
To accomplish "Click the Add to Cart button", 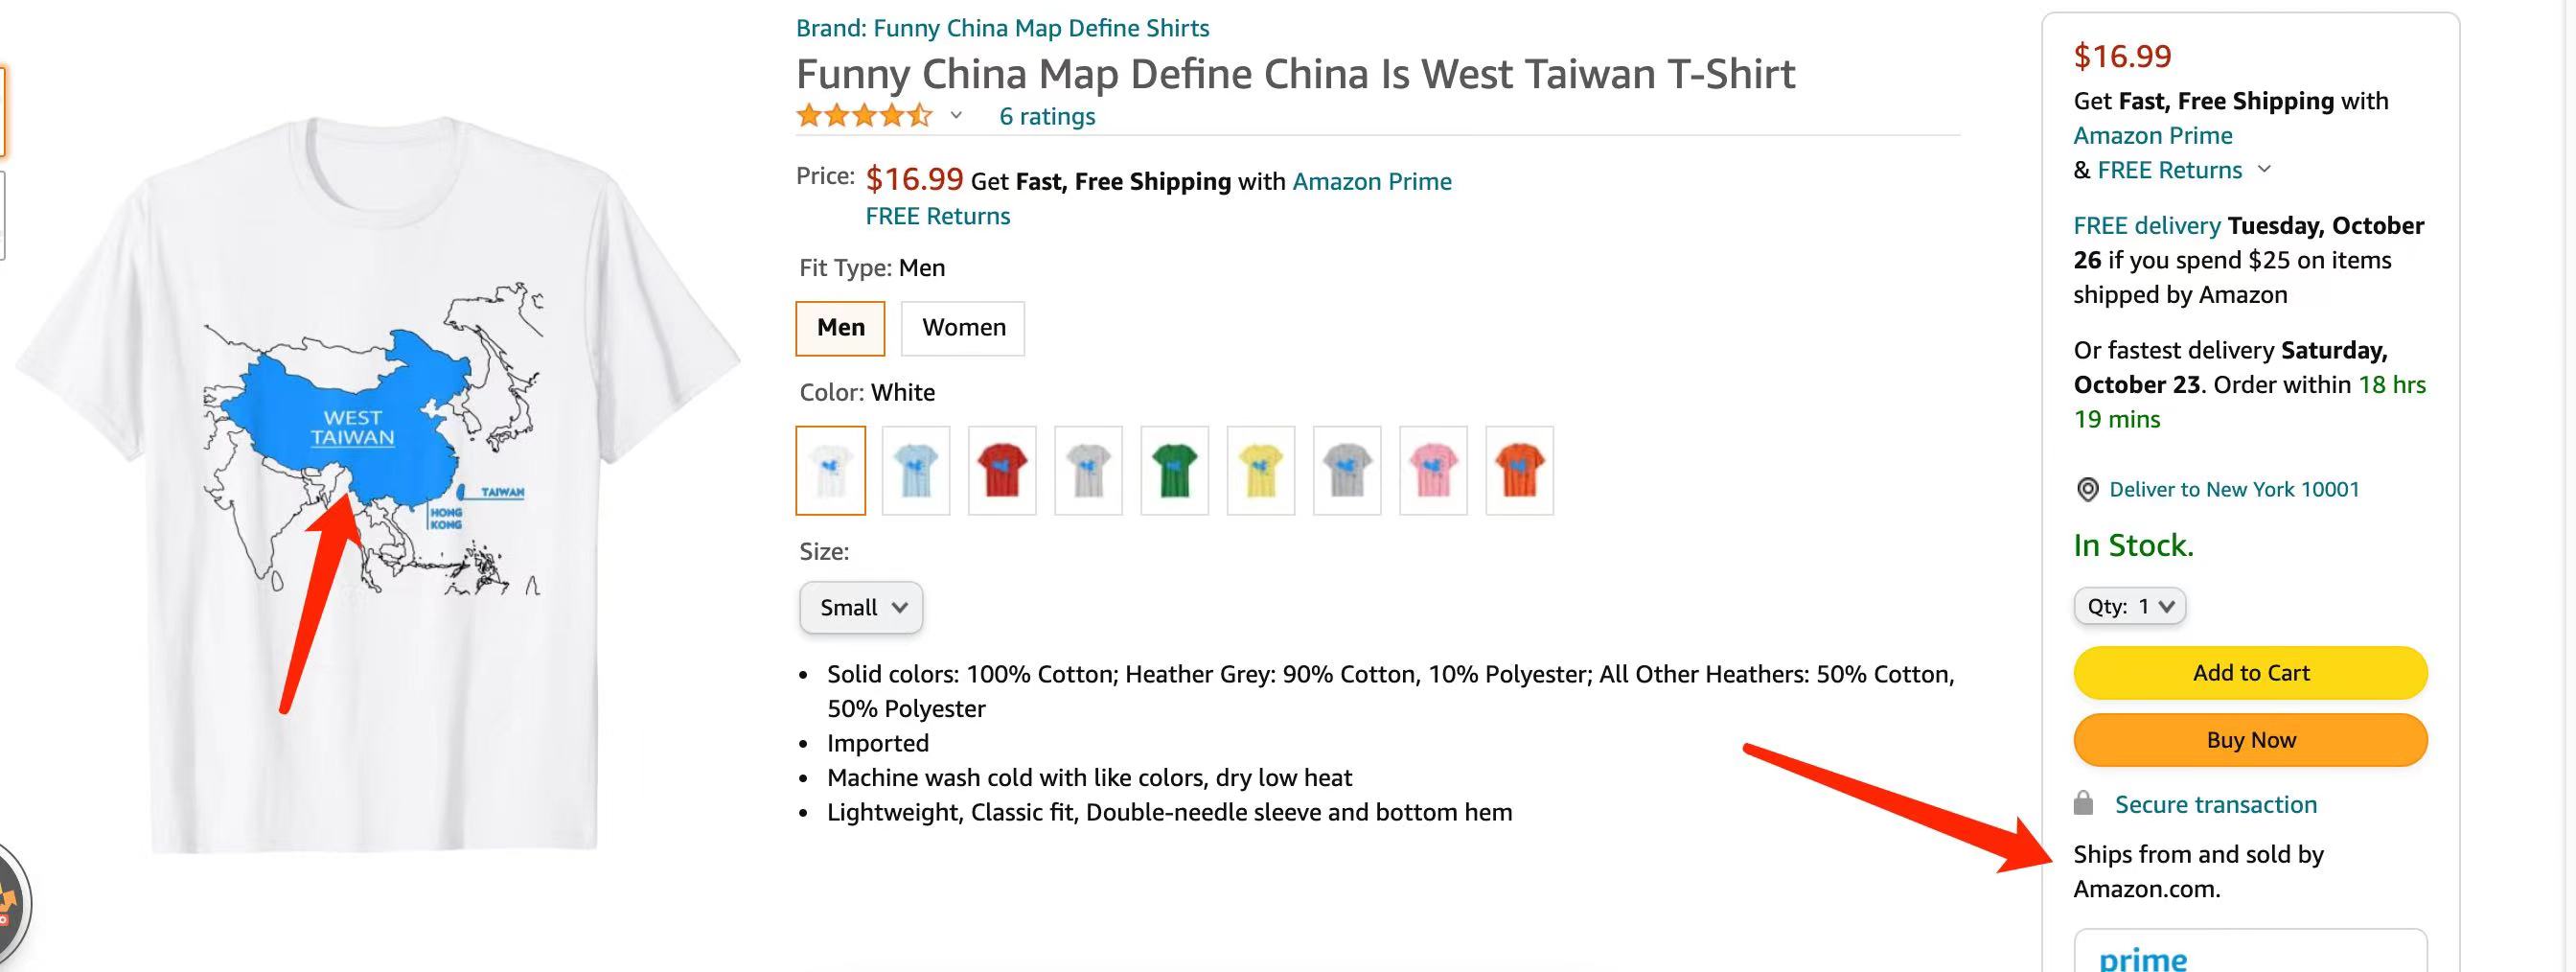I will [x=2250, y=673].
